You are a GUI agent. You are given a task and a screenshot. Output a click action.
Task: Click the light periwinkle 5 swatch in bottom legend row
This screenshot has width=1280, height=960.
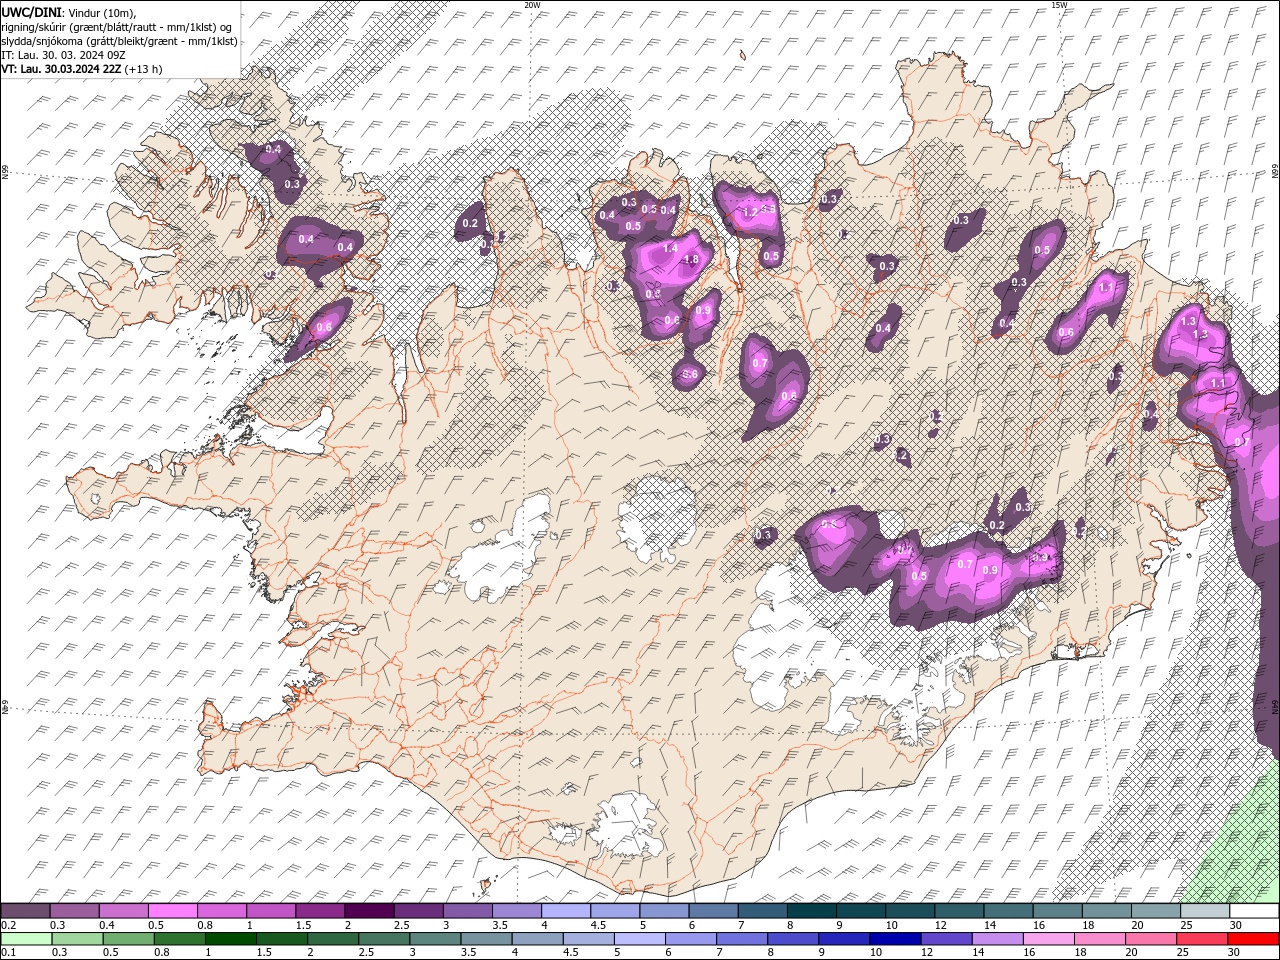pyautogui.click(x=640, y=939)
